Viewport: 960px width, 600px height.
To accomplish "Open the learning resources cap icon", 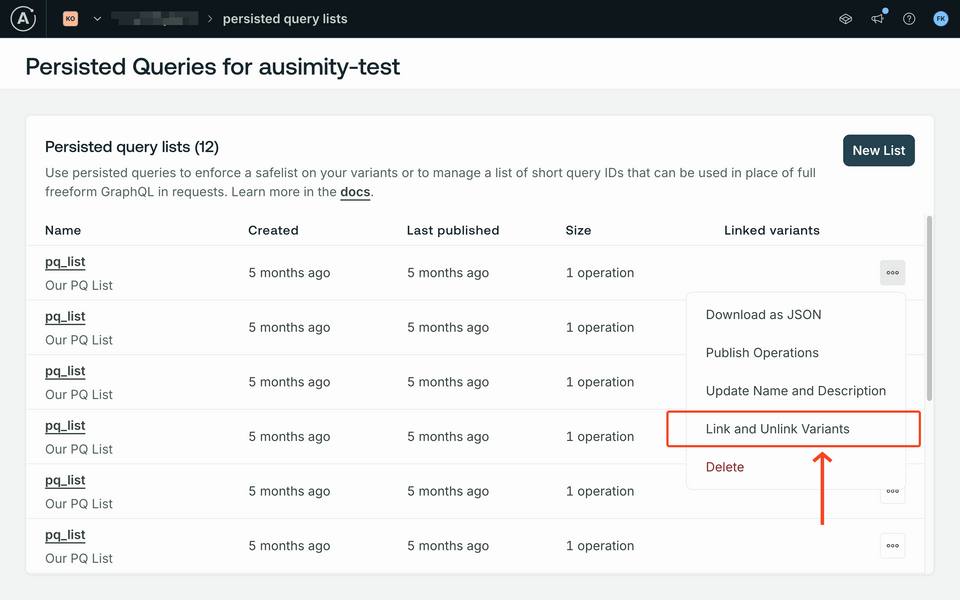I will [x=846, y=19].
